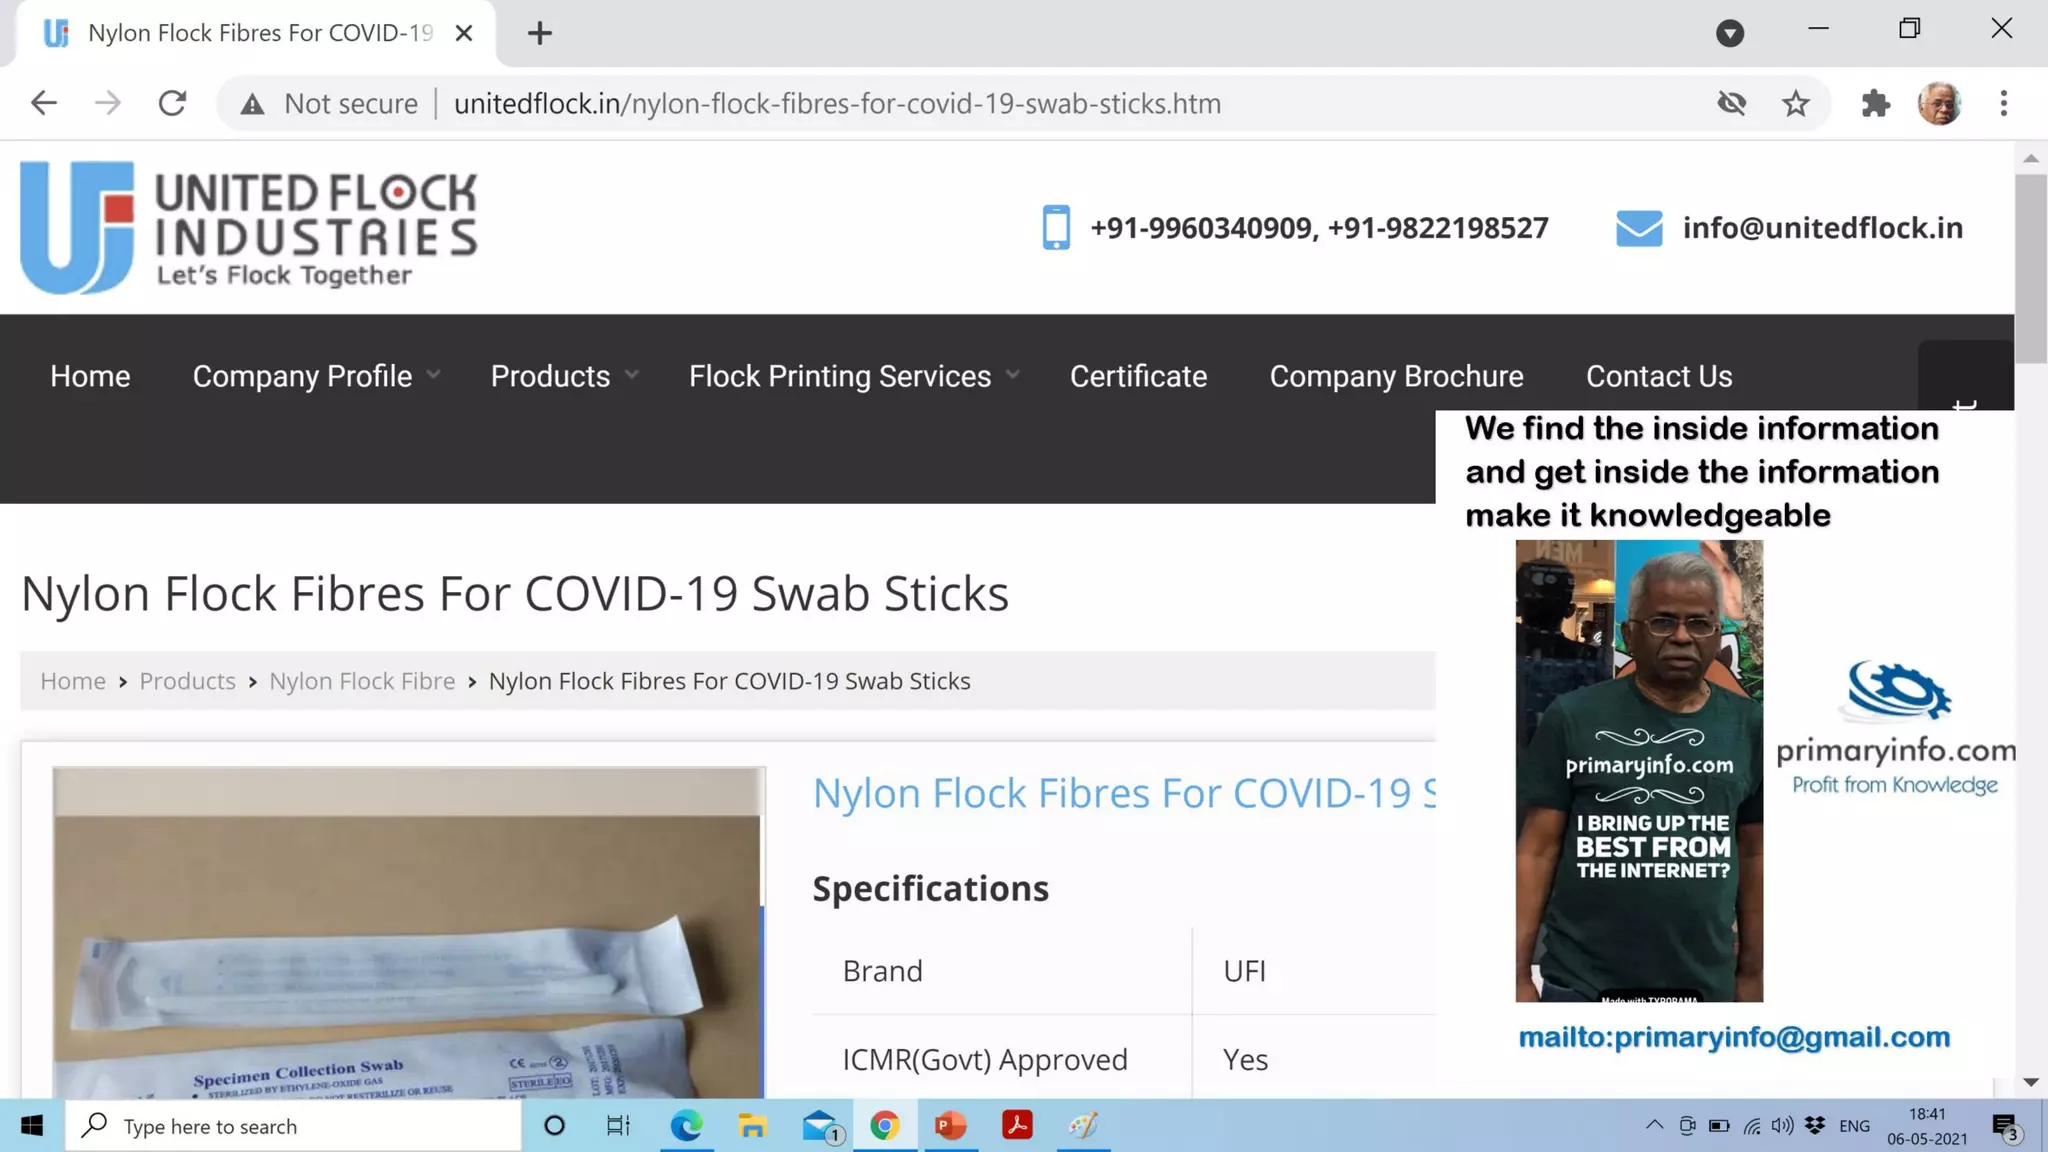Expand the Flock Printing Services dropdown
Image resolution: width=2048 pixels, height=1152 pixels.
pyautogui.click(x=853, y=376)
